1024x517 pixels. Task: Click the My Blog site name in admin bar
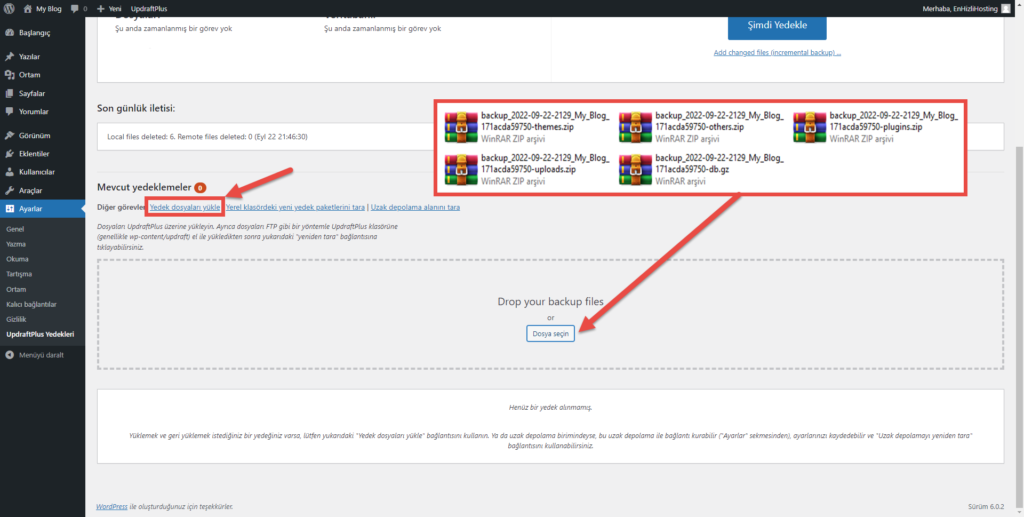48,9
